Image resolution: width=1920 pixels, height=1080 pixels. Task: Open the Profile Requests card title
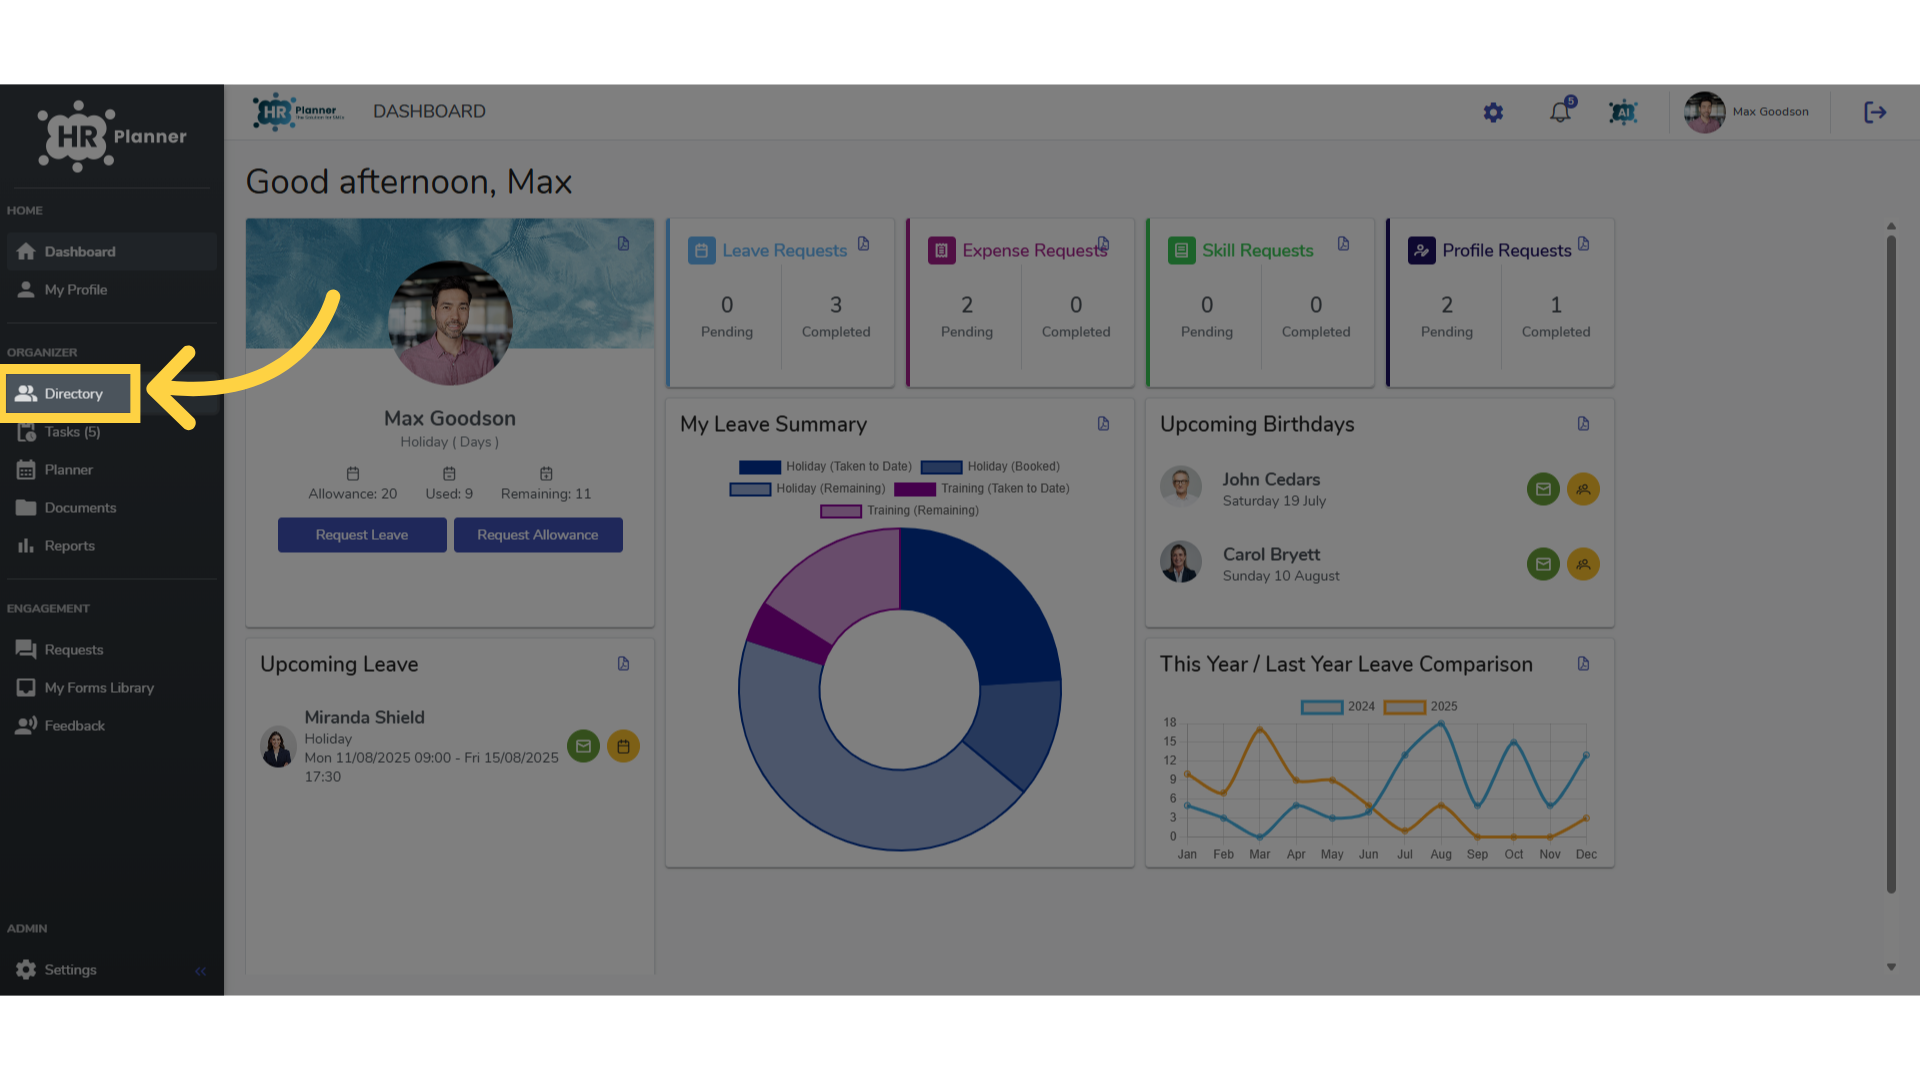point(1506,251)
